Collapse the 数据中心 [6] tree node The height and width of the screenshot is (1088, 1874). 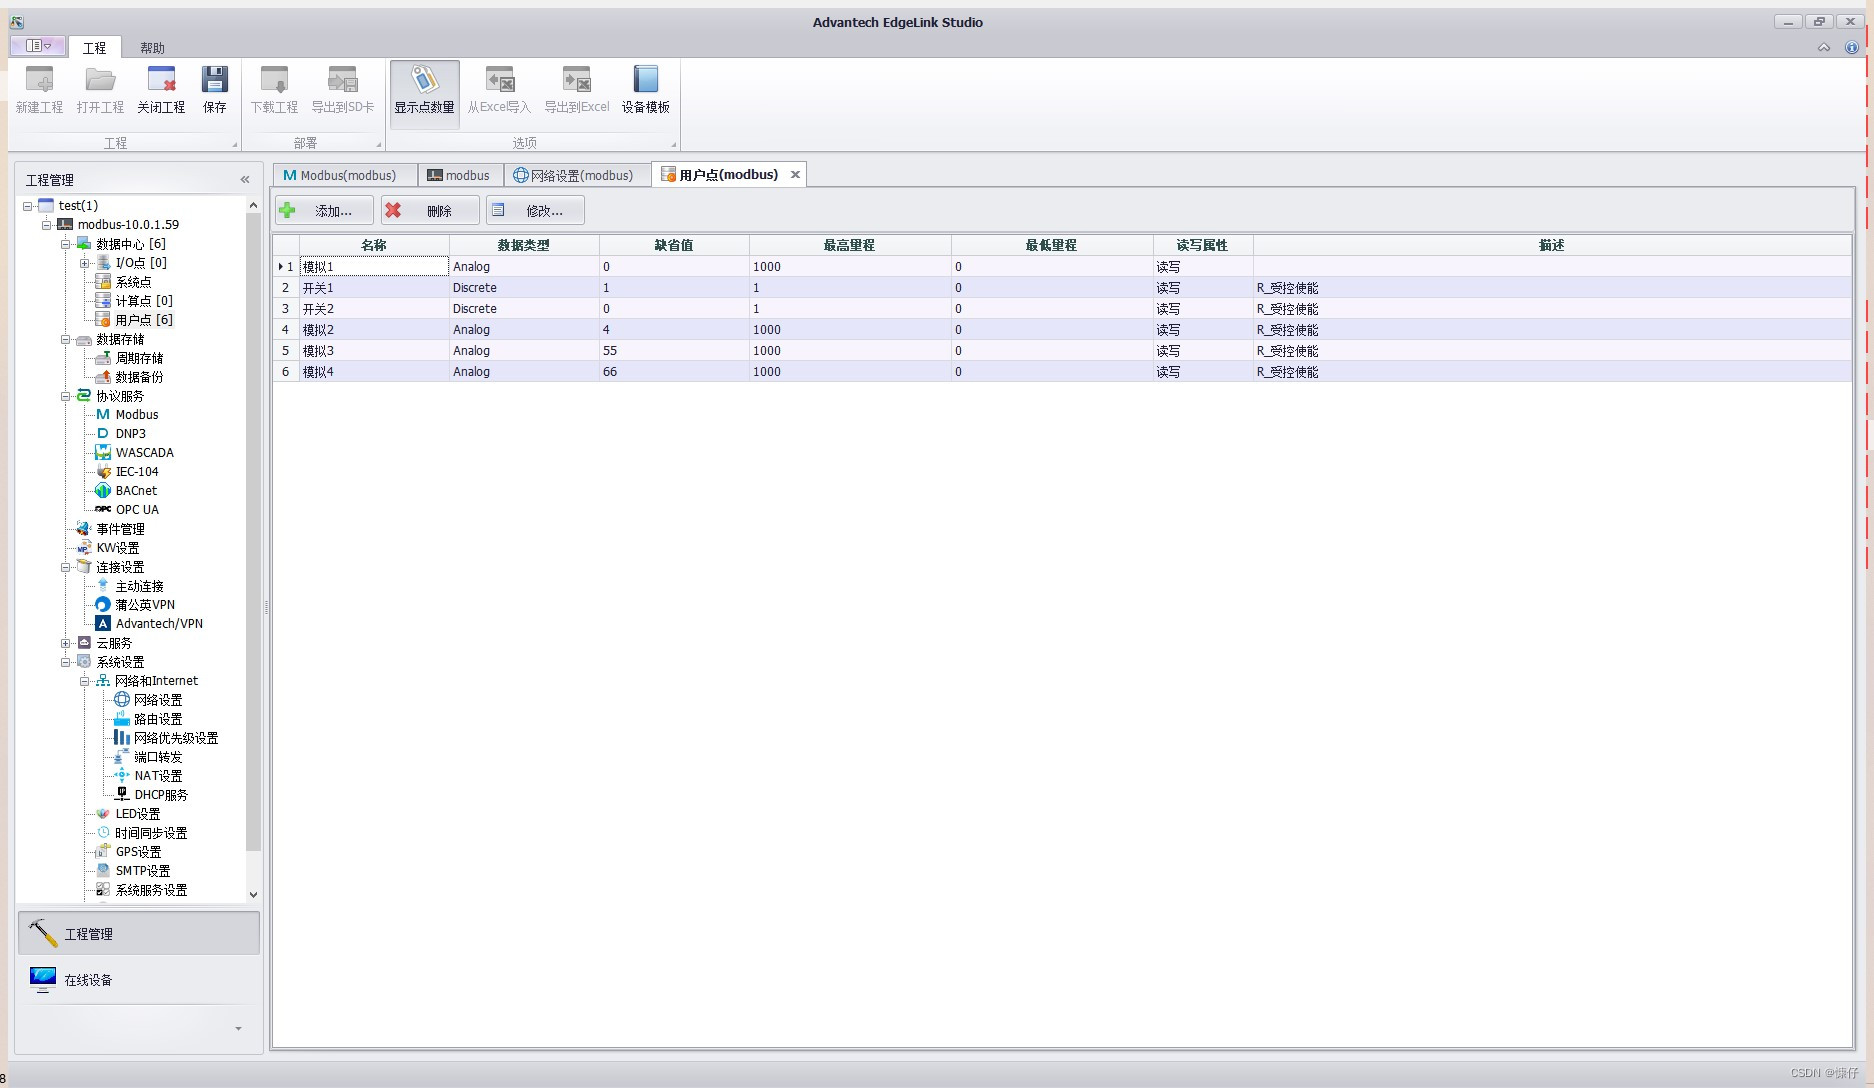click(66, 244)
